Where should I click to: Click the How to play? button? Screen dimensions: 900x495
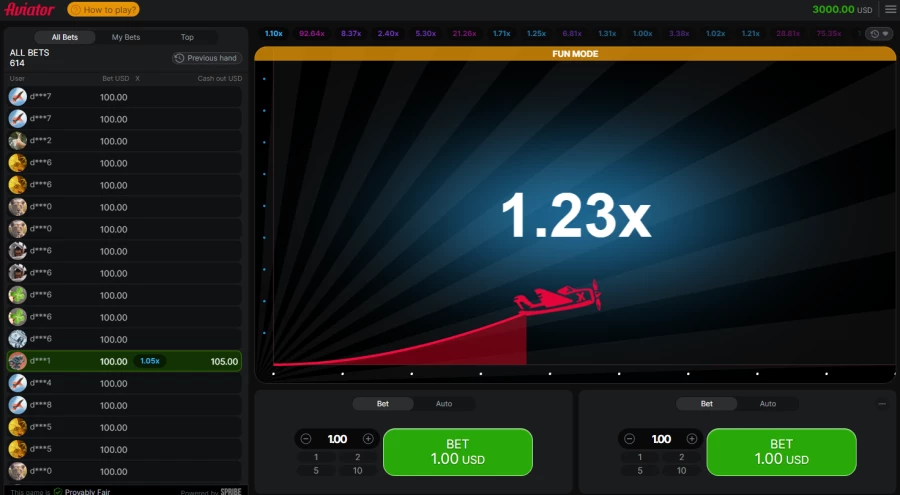[x=104, y=9]
